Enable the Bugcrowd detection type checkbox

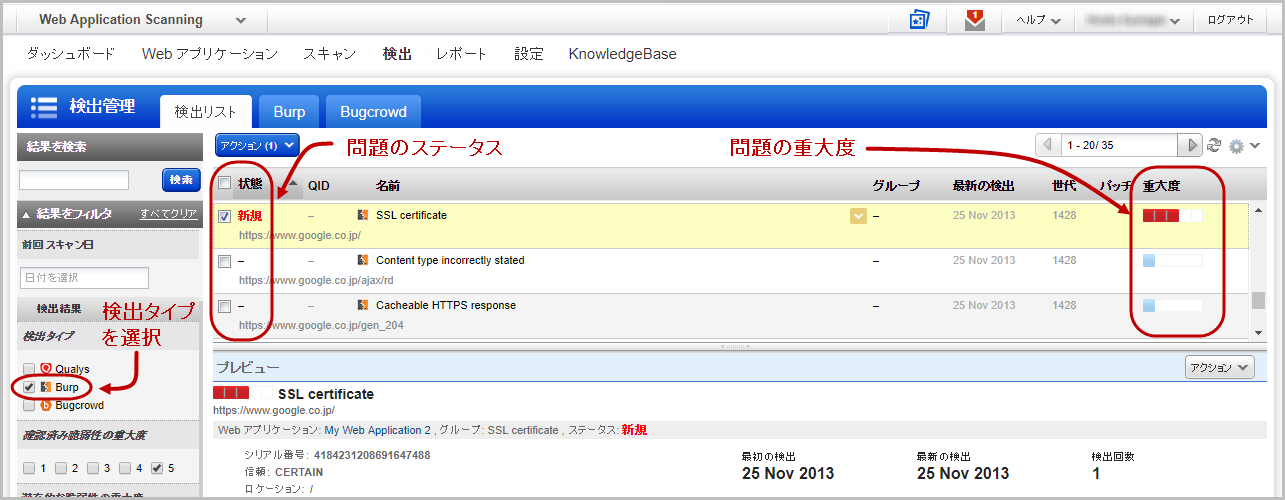click(29, 405)
